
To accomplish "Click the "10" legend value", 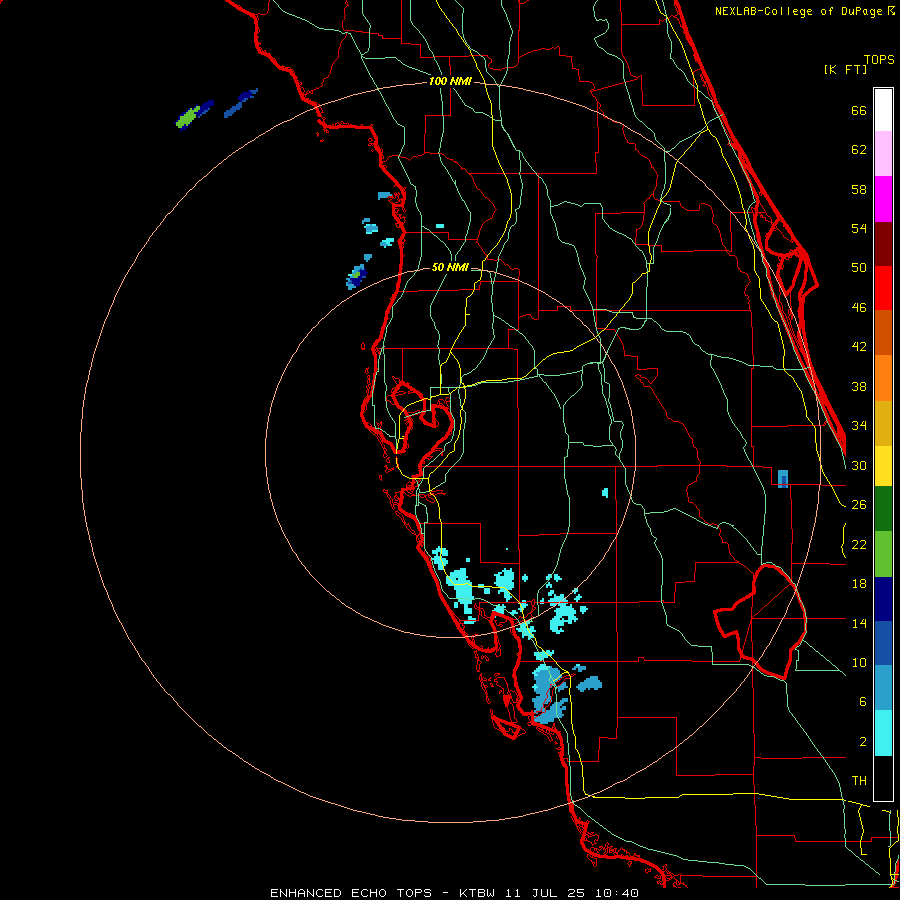I will pyautogui.click(x=859, y=663).
